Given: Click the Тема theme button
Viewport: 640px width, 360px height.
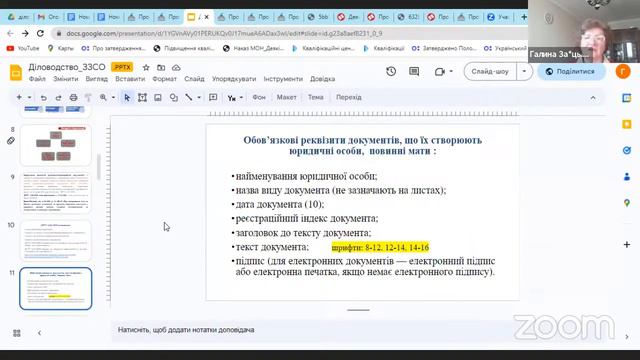Looking at the screenshot, I should pos(316,97).
